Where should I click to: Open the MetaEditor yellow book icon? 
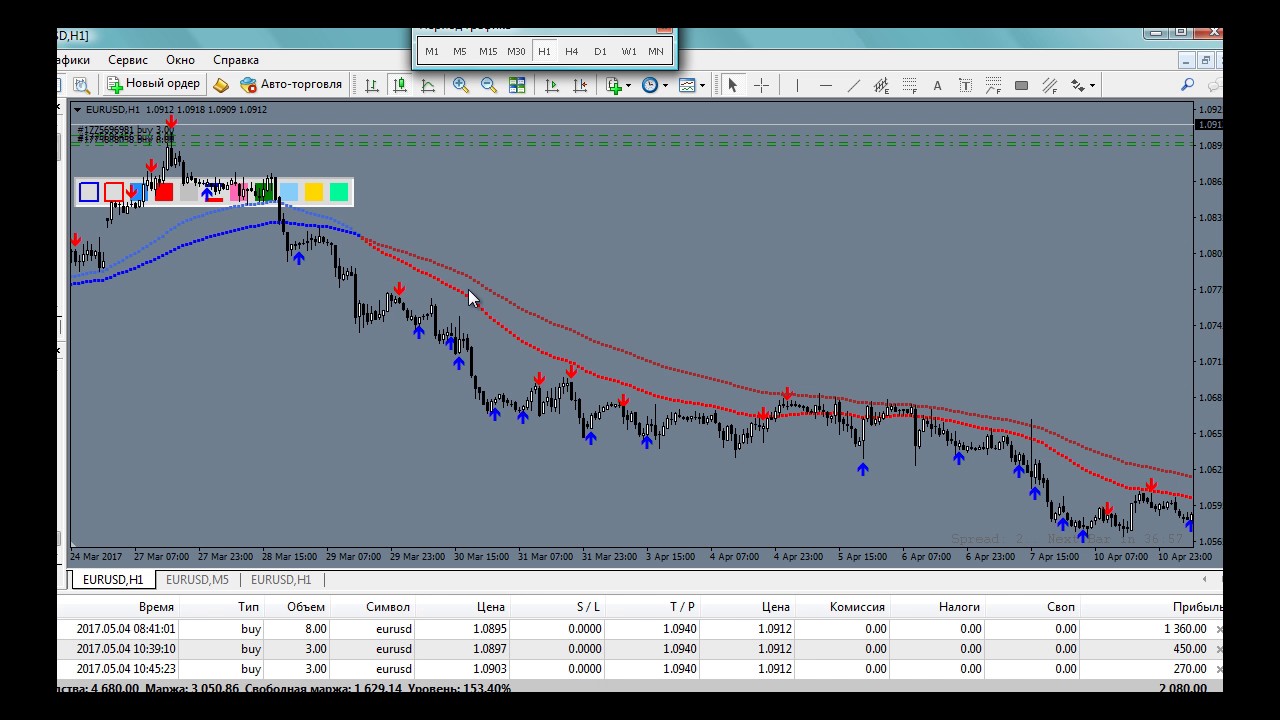click(x=221, y=85)
